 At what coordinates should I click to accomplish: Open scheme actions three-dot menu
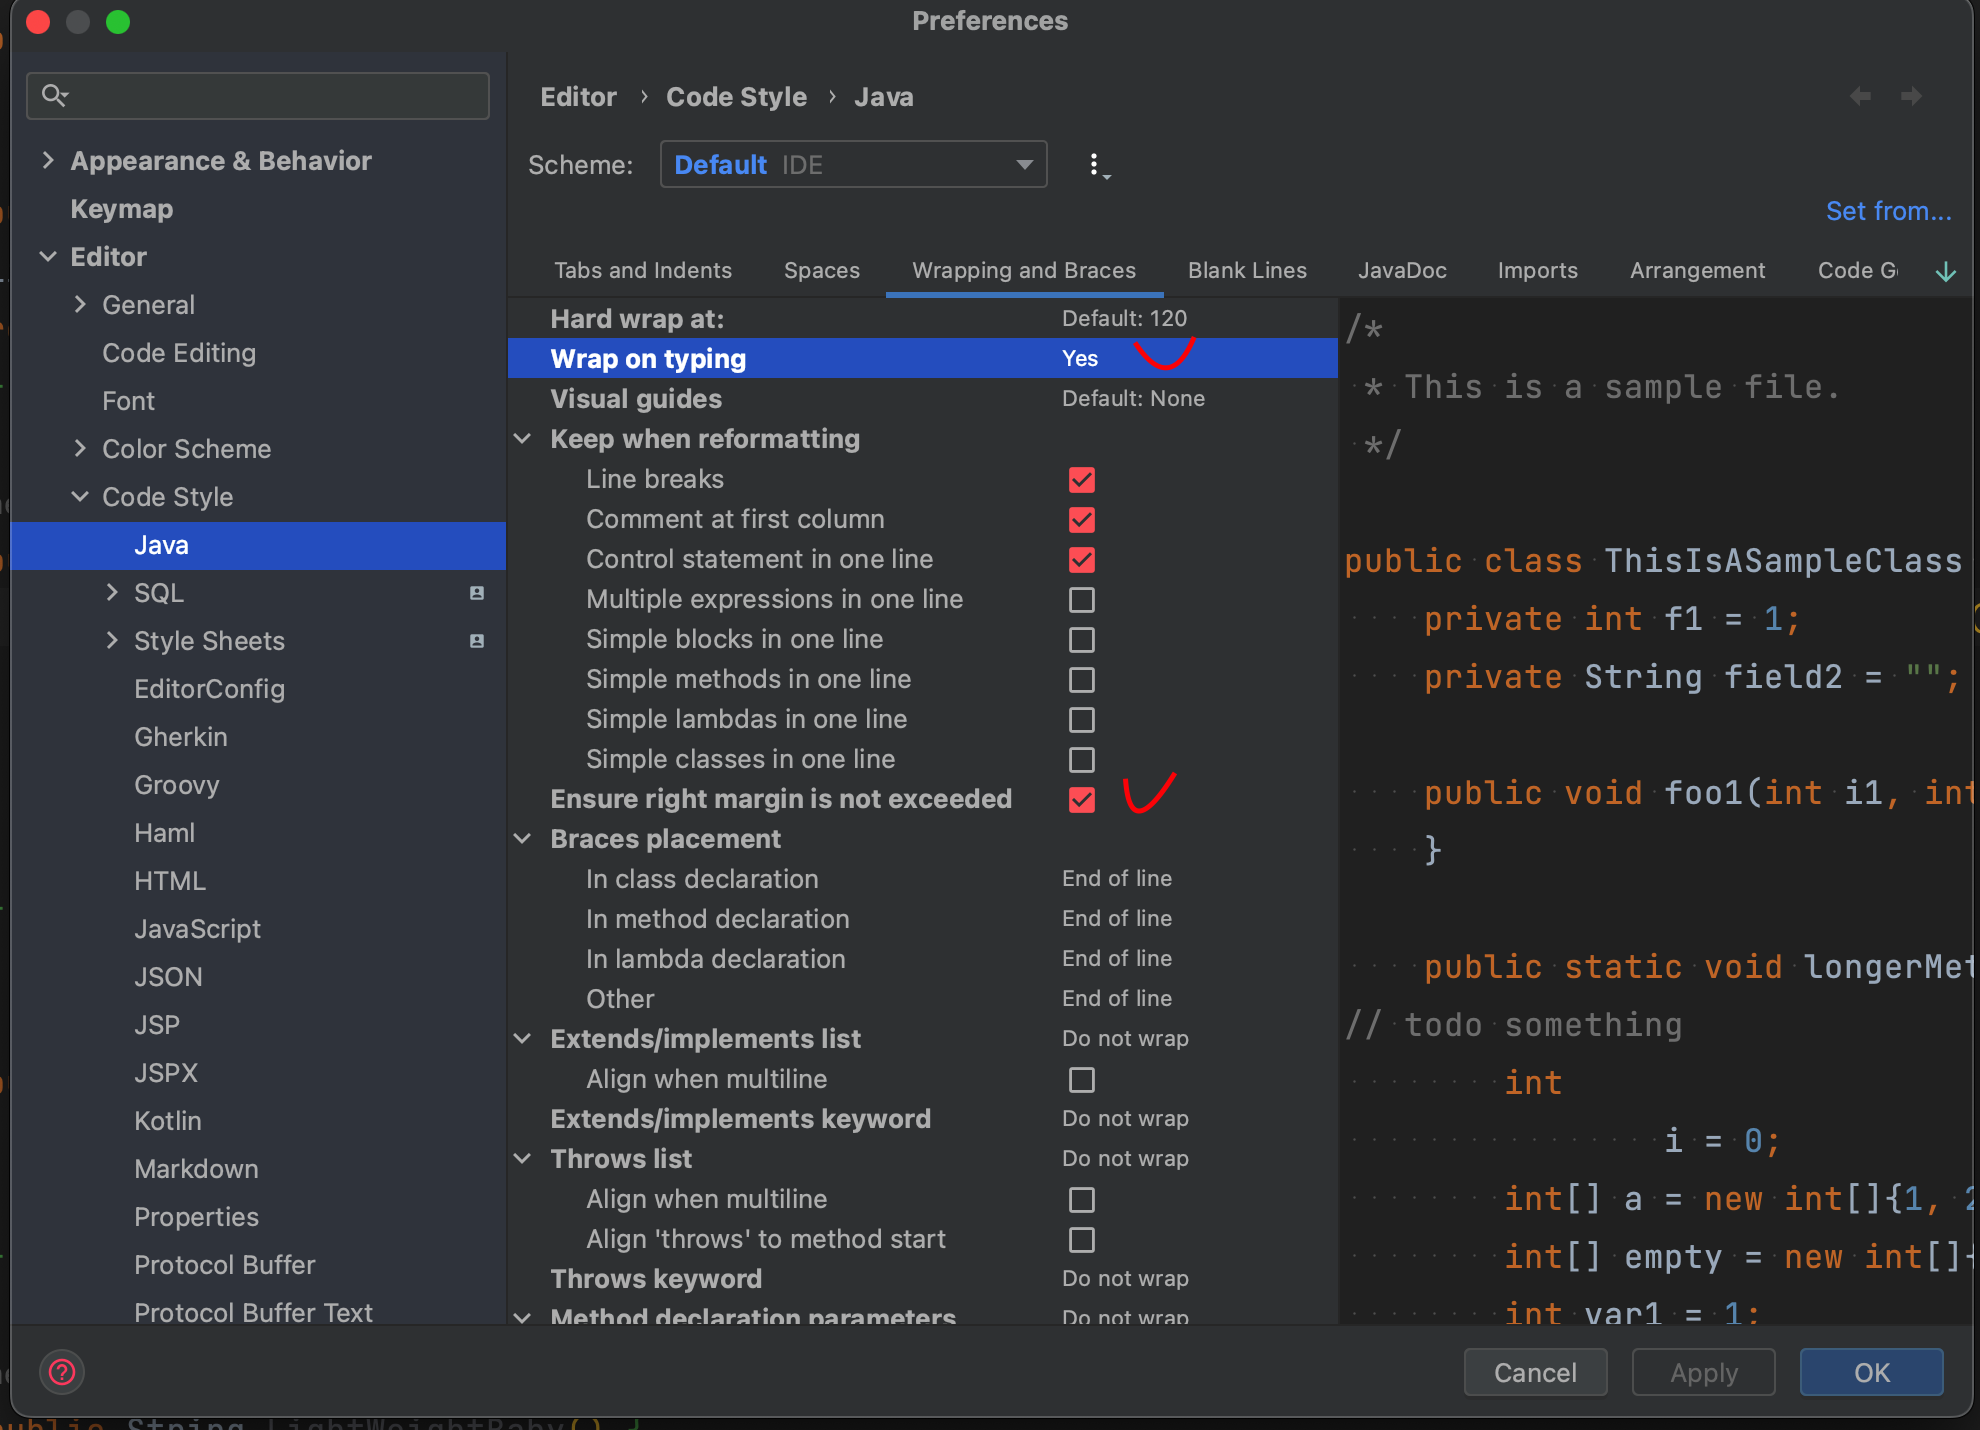[1096, 165]
